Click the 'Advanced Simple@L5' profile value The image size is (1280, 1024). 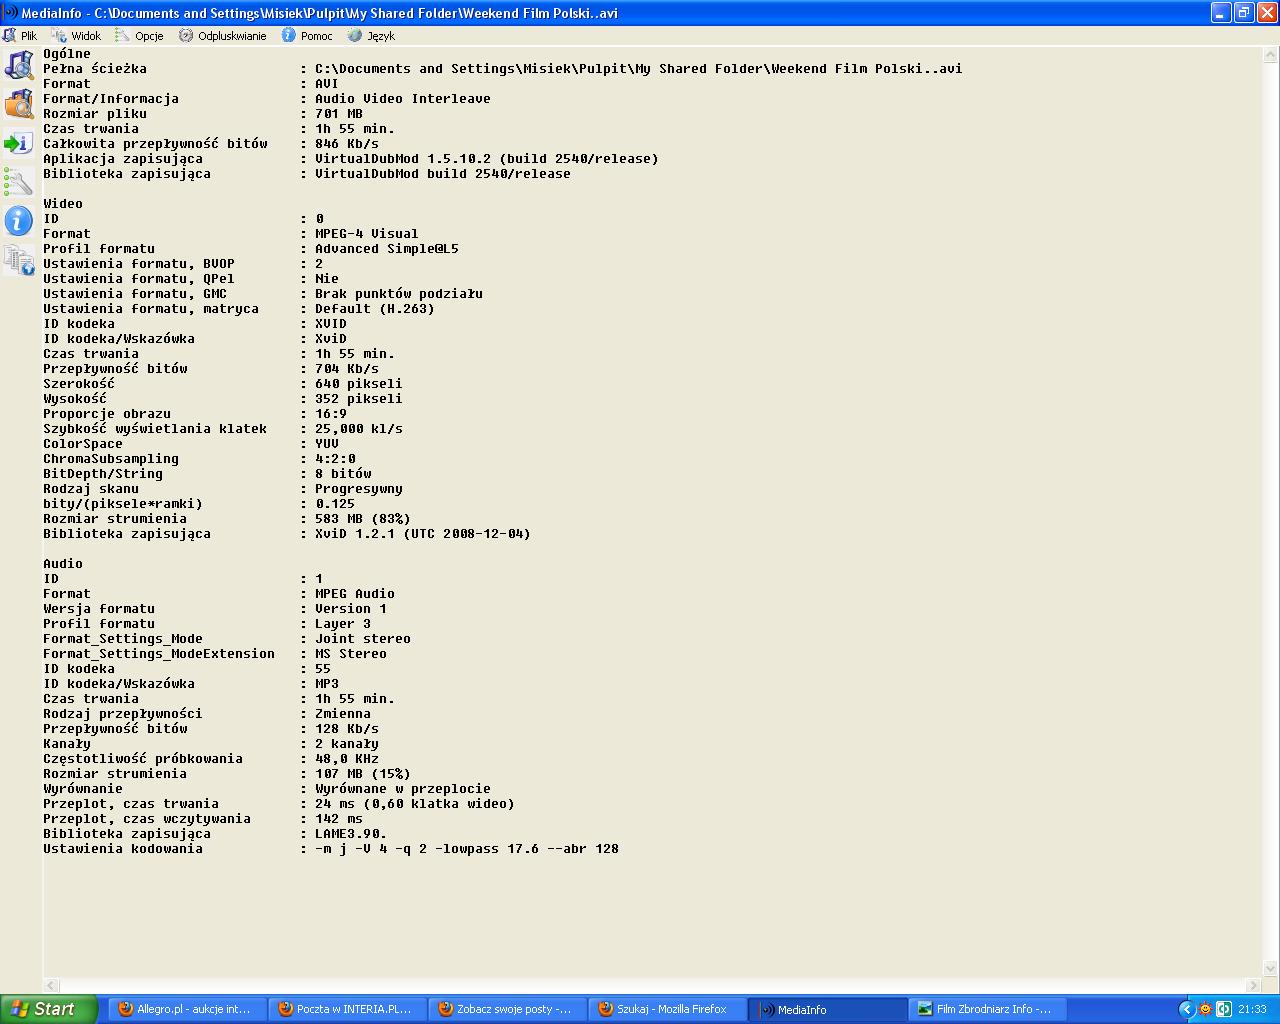point(387,249)
